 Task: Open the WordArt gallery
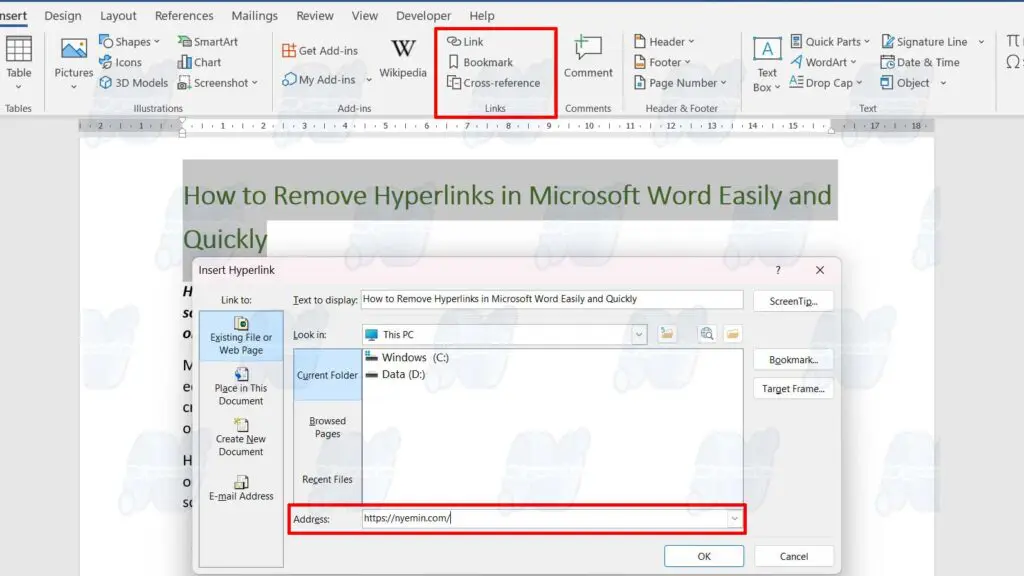pyautogui.click(x=823, y=62)
